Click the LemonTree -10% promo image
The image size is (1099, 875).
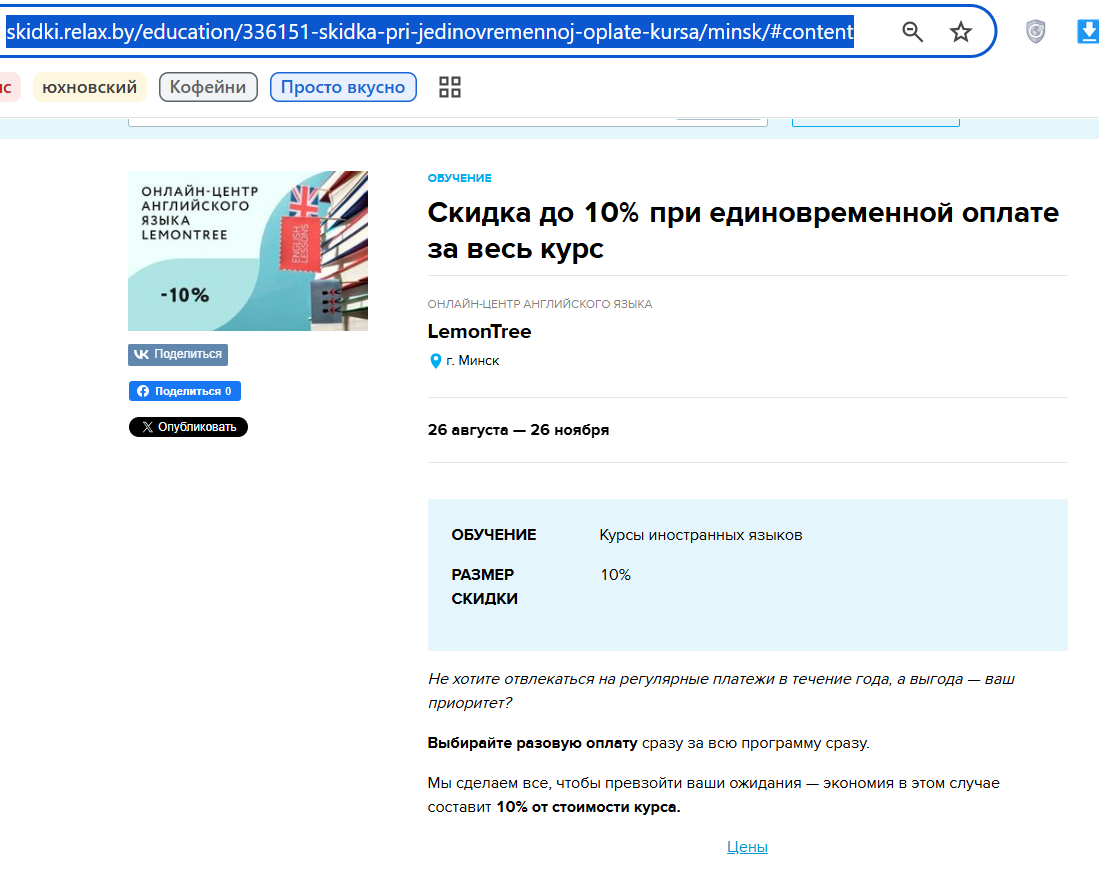tap(247, 250)
